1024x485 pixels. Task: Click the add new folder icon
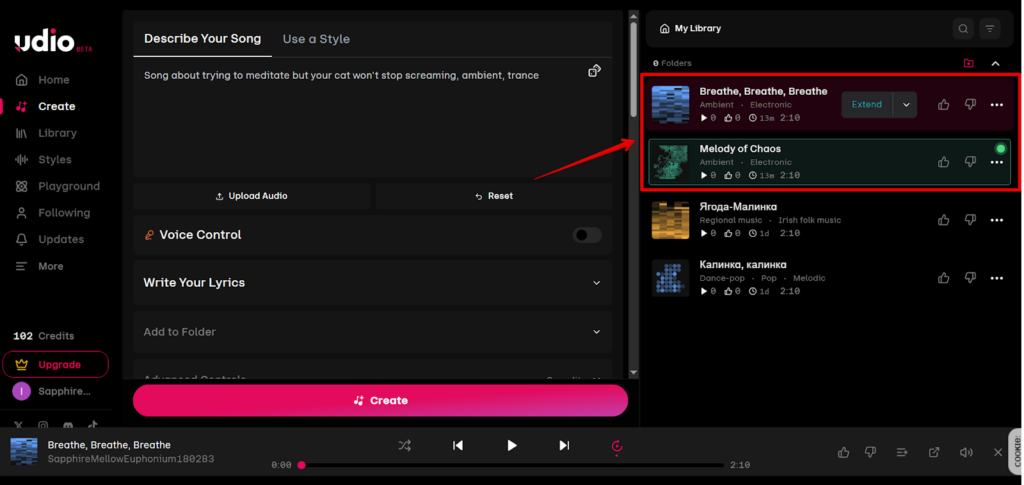click(x=968, y=63)
